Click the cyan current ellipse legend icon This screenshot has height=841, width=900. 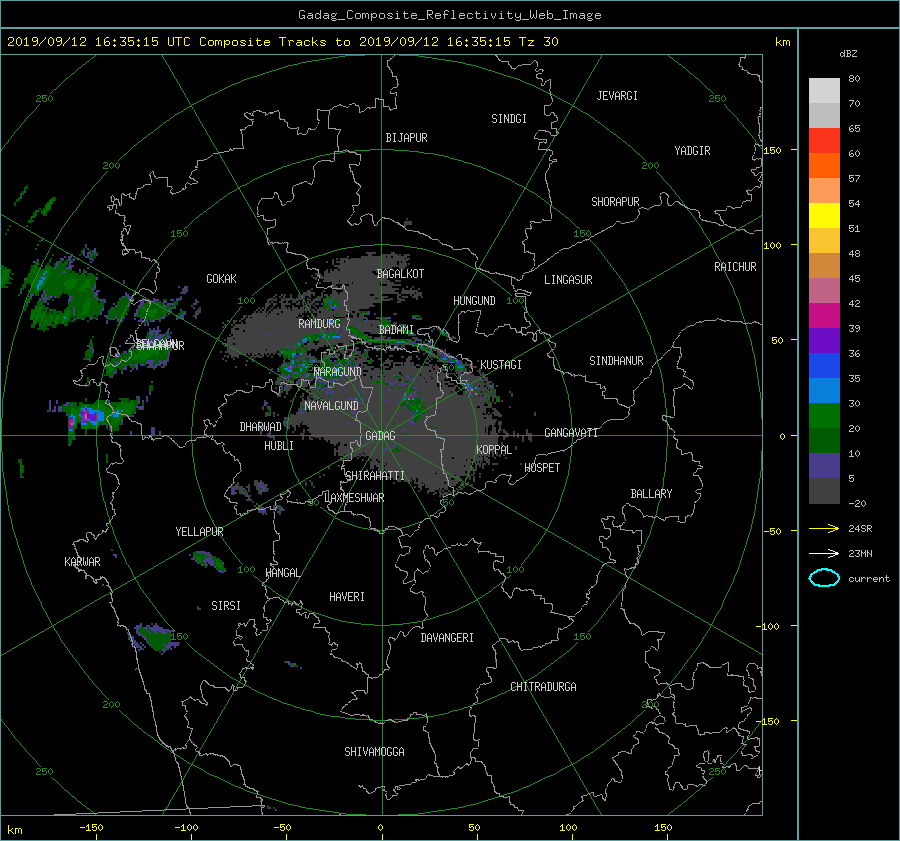824,578
